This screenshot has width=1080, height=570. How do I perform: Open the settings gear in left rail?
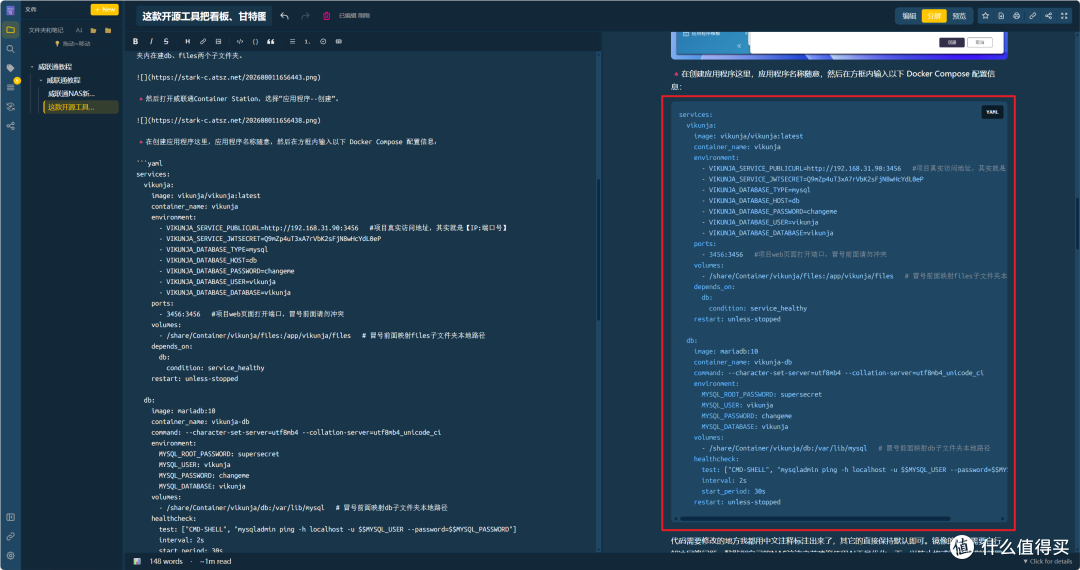[x=10, y=556]
